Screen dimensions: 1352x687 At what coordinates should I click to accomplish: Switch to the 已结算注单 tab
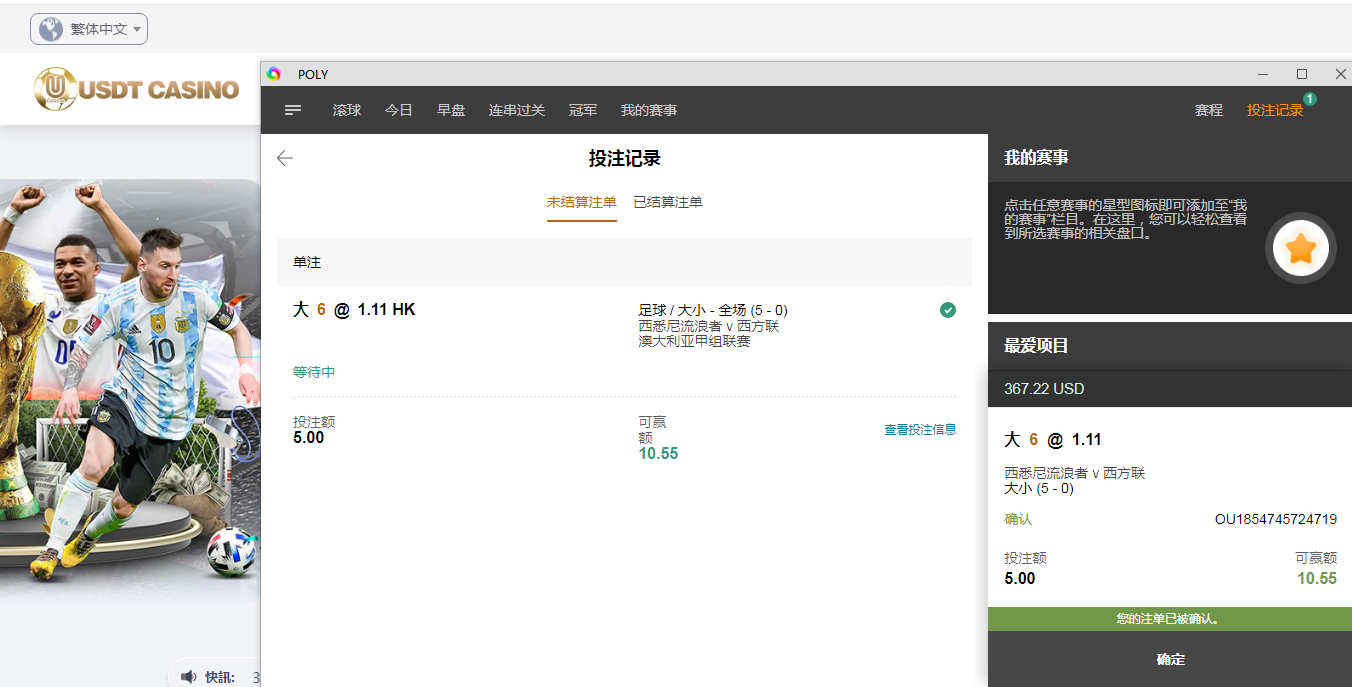pyautogui.click(x=668, y=202)
